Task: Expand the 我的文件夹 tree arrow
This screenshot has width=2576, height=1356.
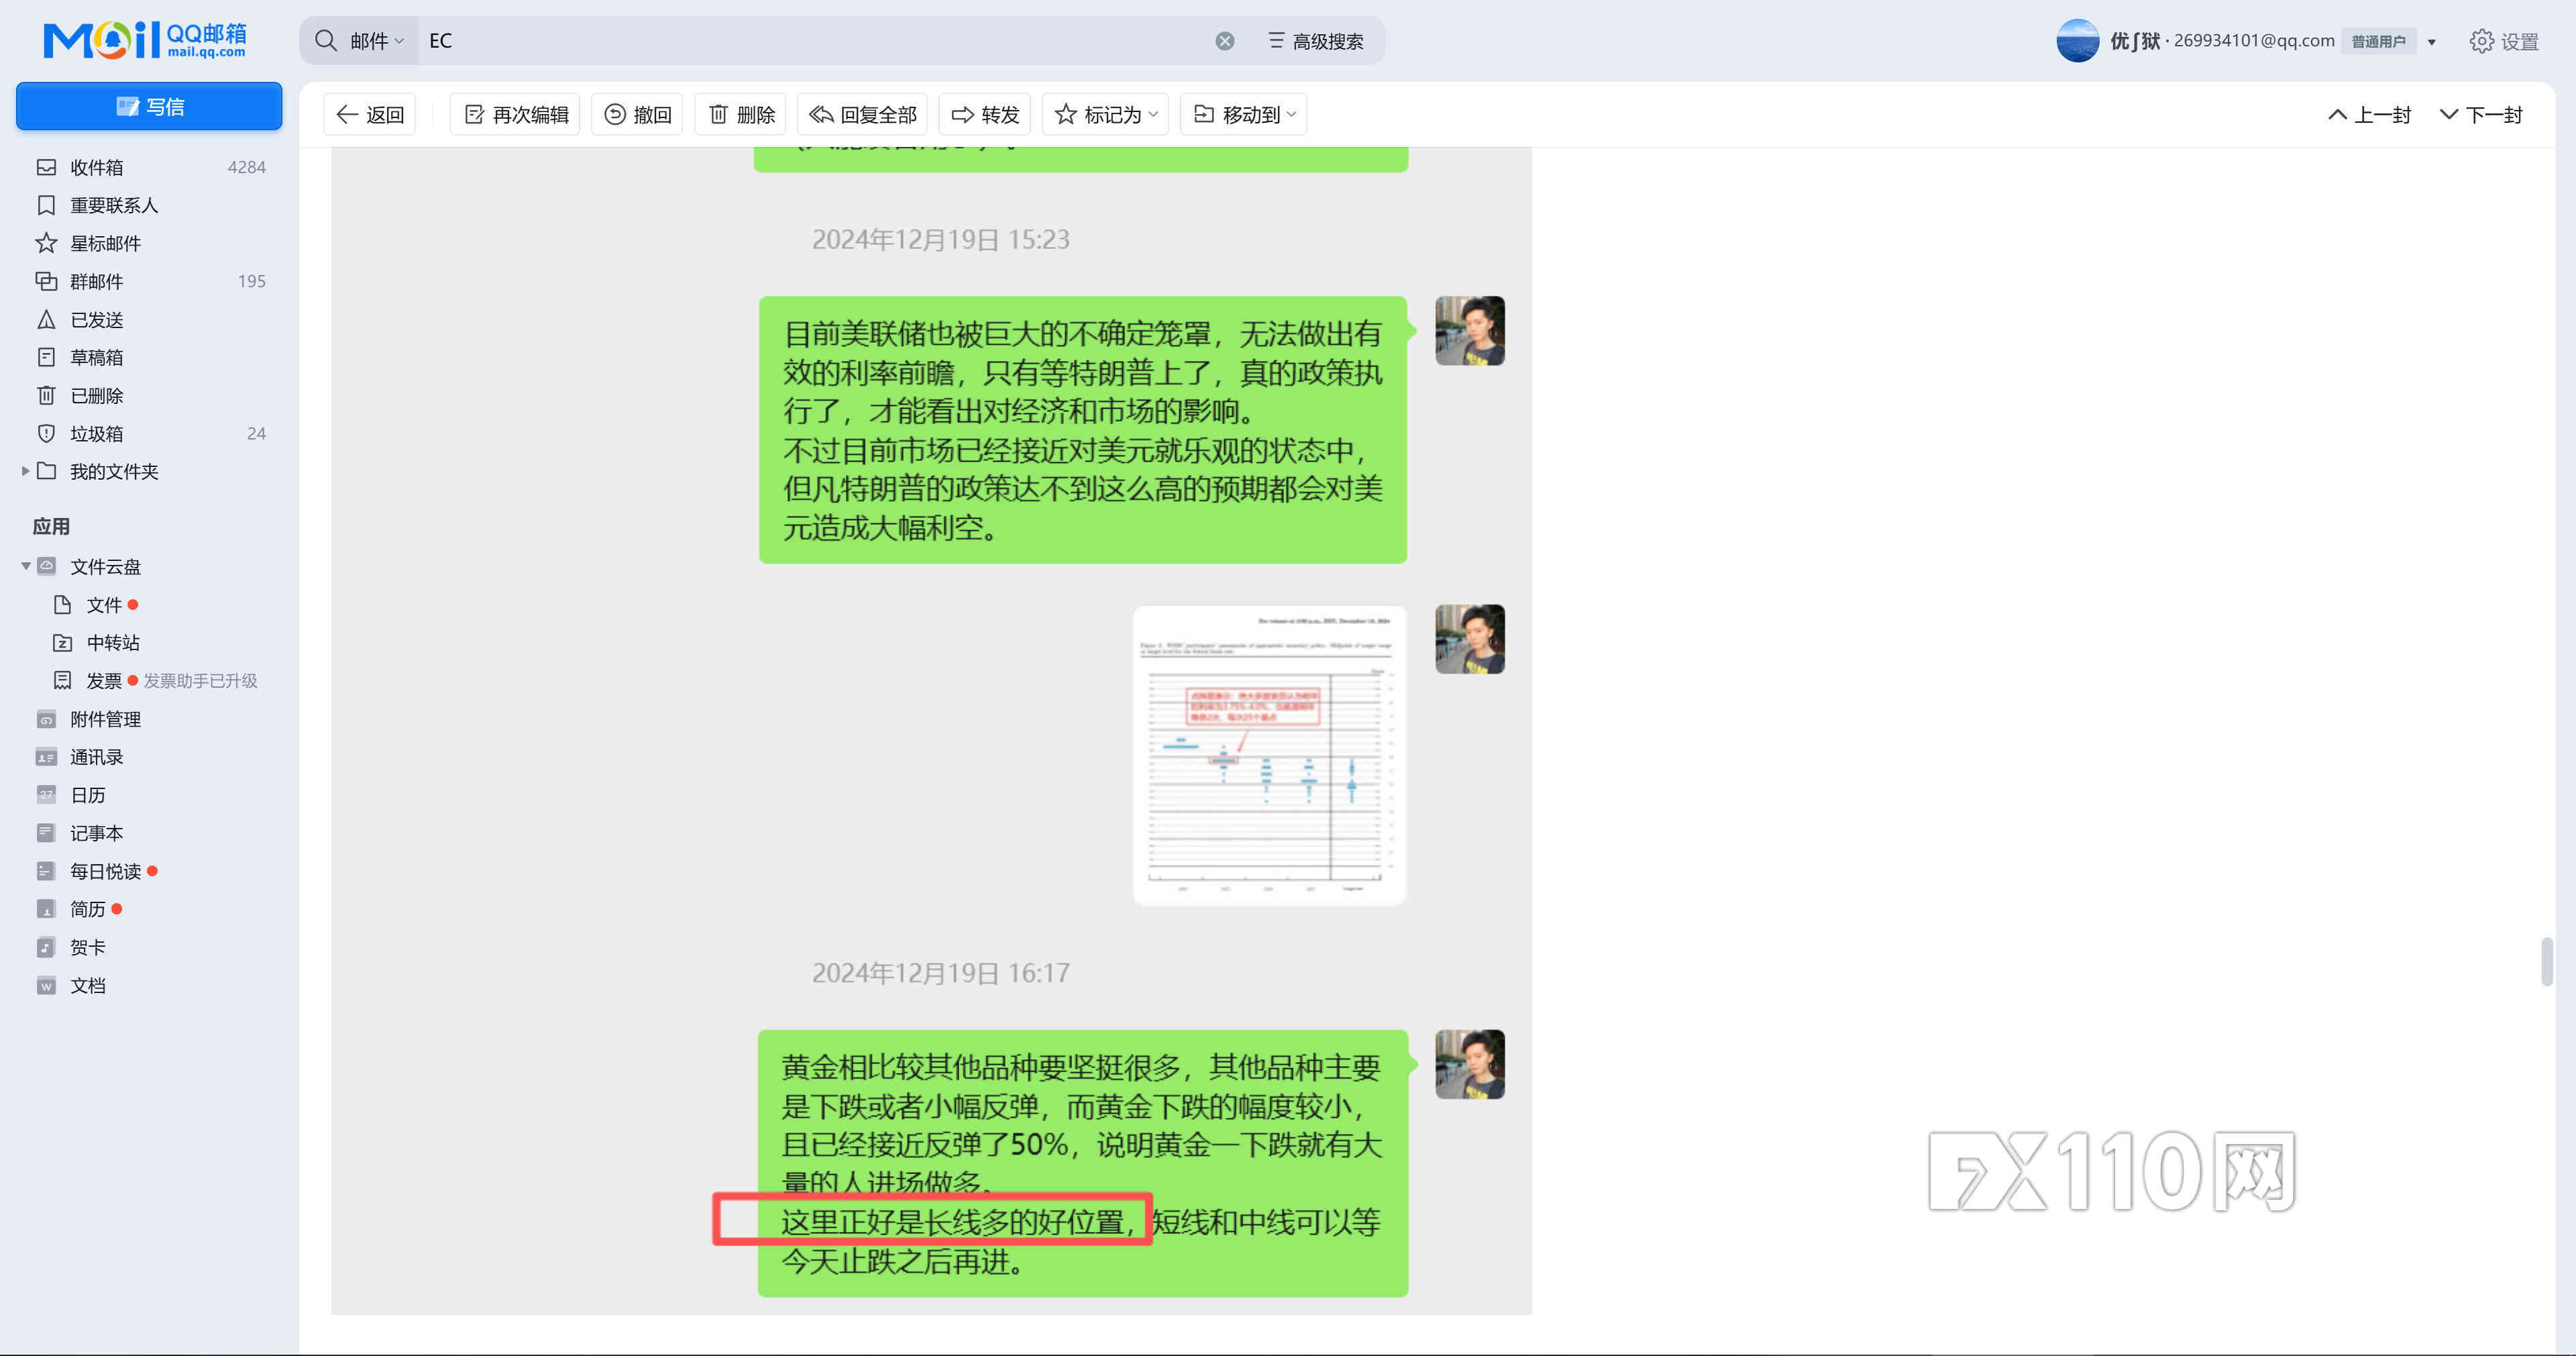Action: coord(25,471)
